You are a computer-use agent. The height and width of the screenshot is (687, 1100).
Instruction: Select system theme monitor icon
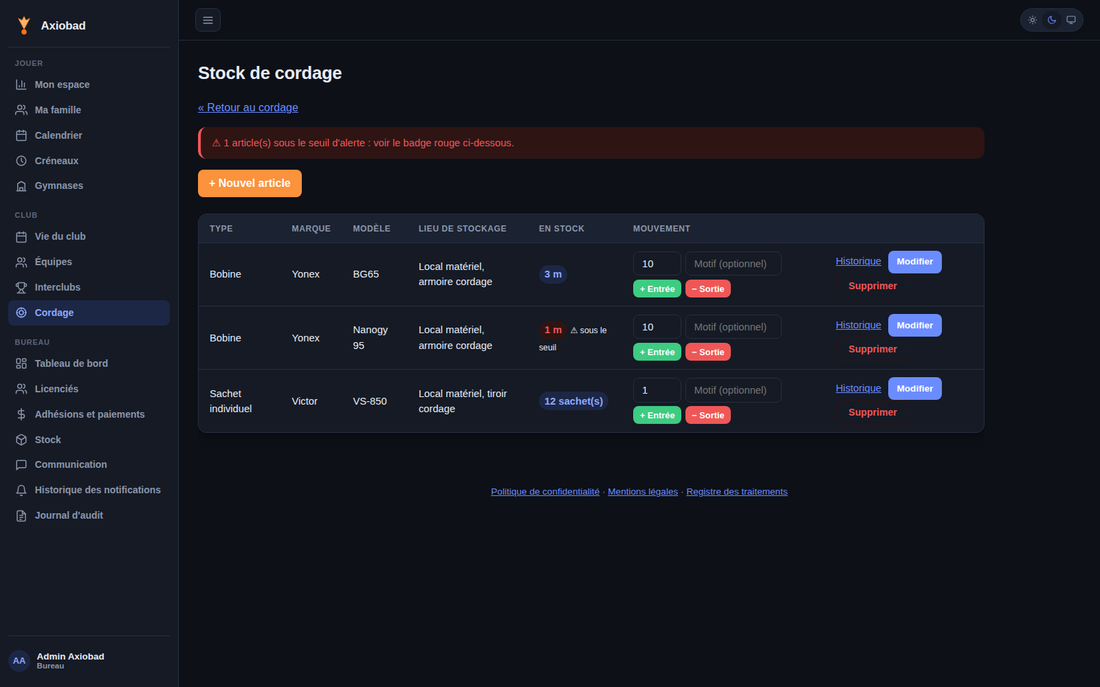pyautogui.click(x=1071, y=20)
